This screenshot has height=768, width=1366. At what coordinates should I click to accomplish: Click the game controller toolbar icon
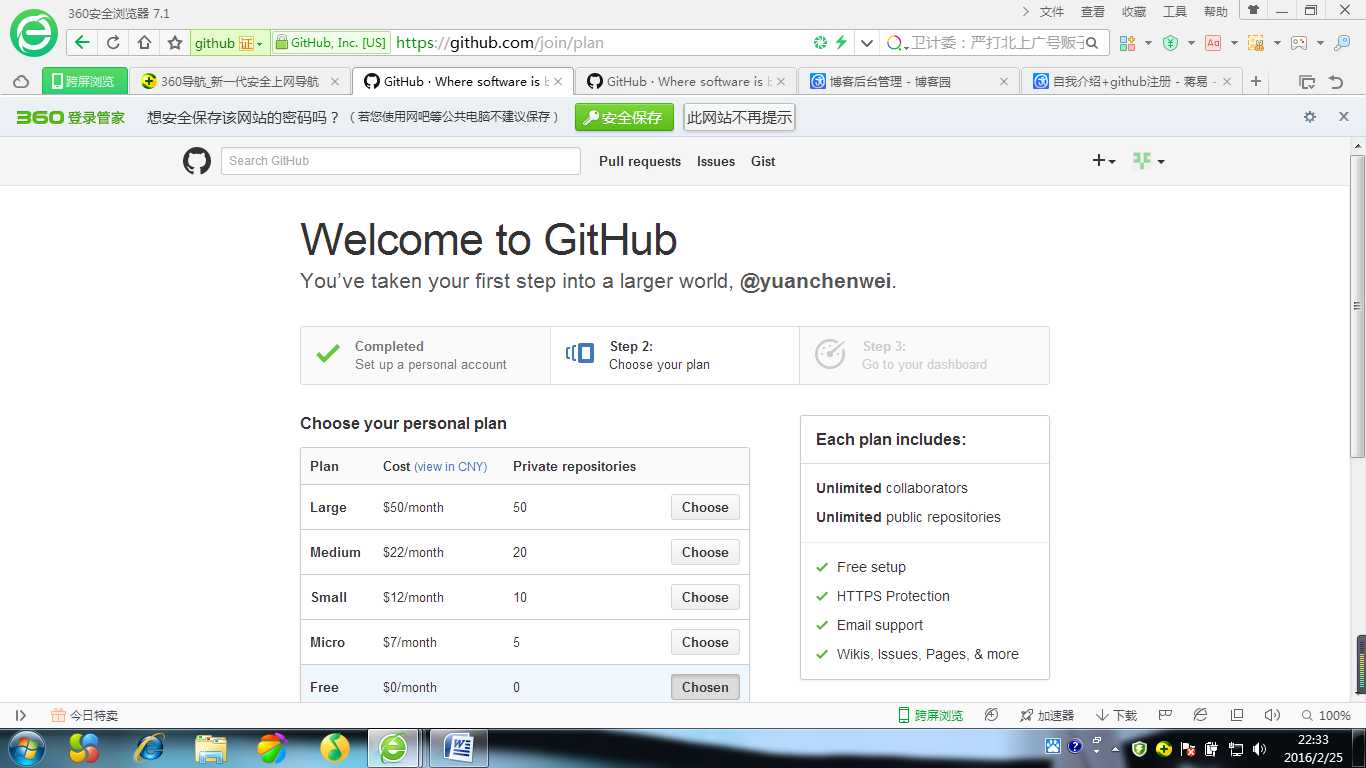(1299, 43)
